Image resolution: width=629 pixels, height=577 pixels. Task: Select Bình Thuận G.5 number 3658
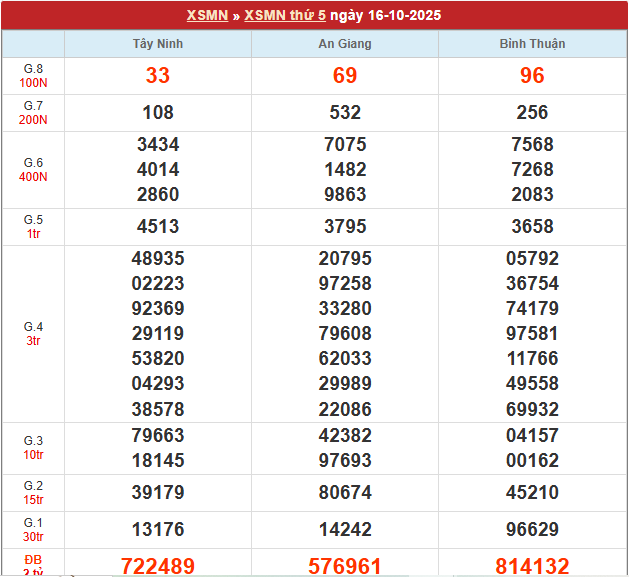point(532,227)
